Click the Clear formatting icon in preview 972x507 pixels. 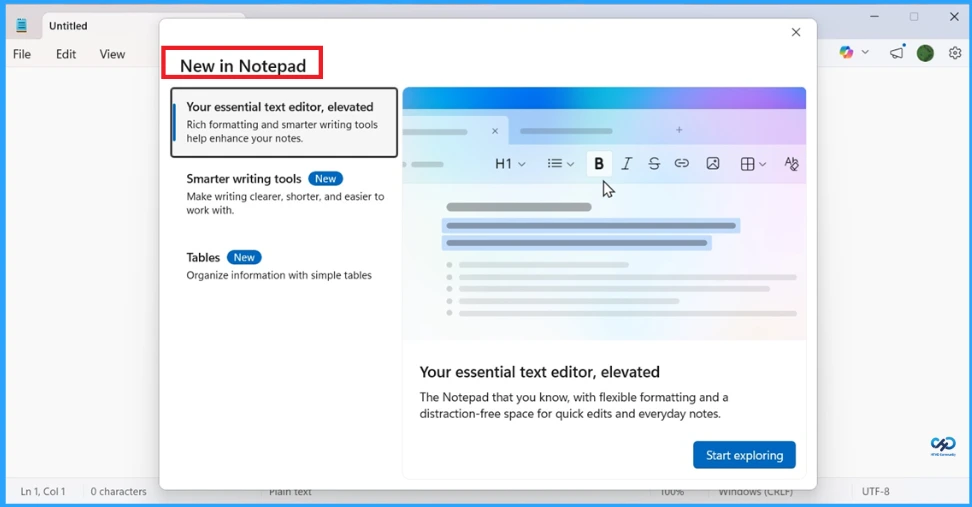pyautogui.click(x=791, y=164)
